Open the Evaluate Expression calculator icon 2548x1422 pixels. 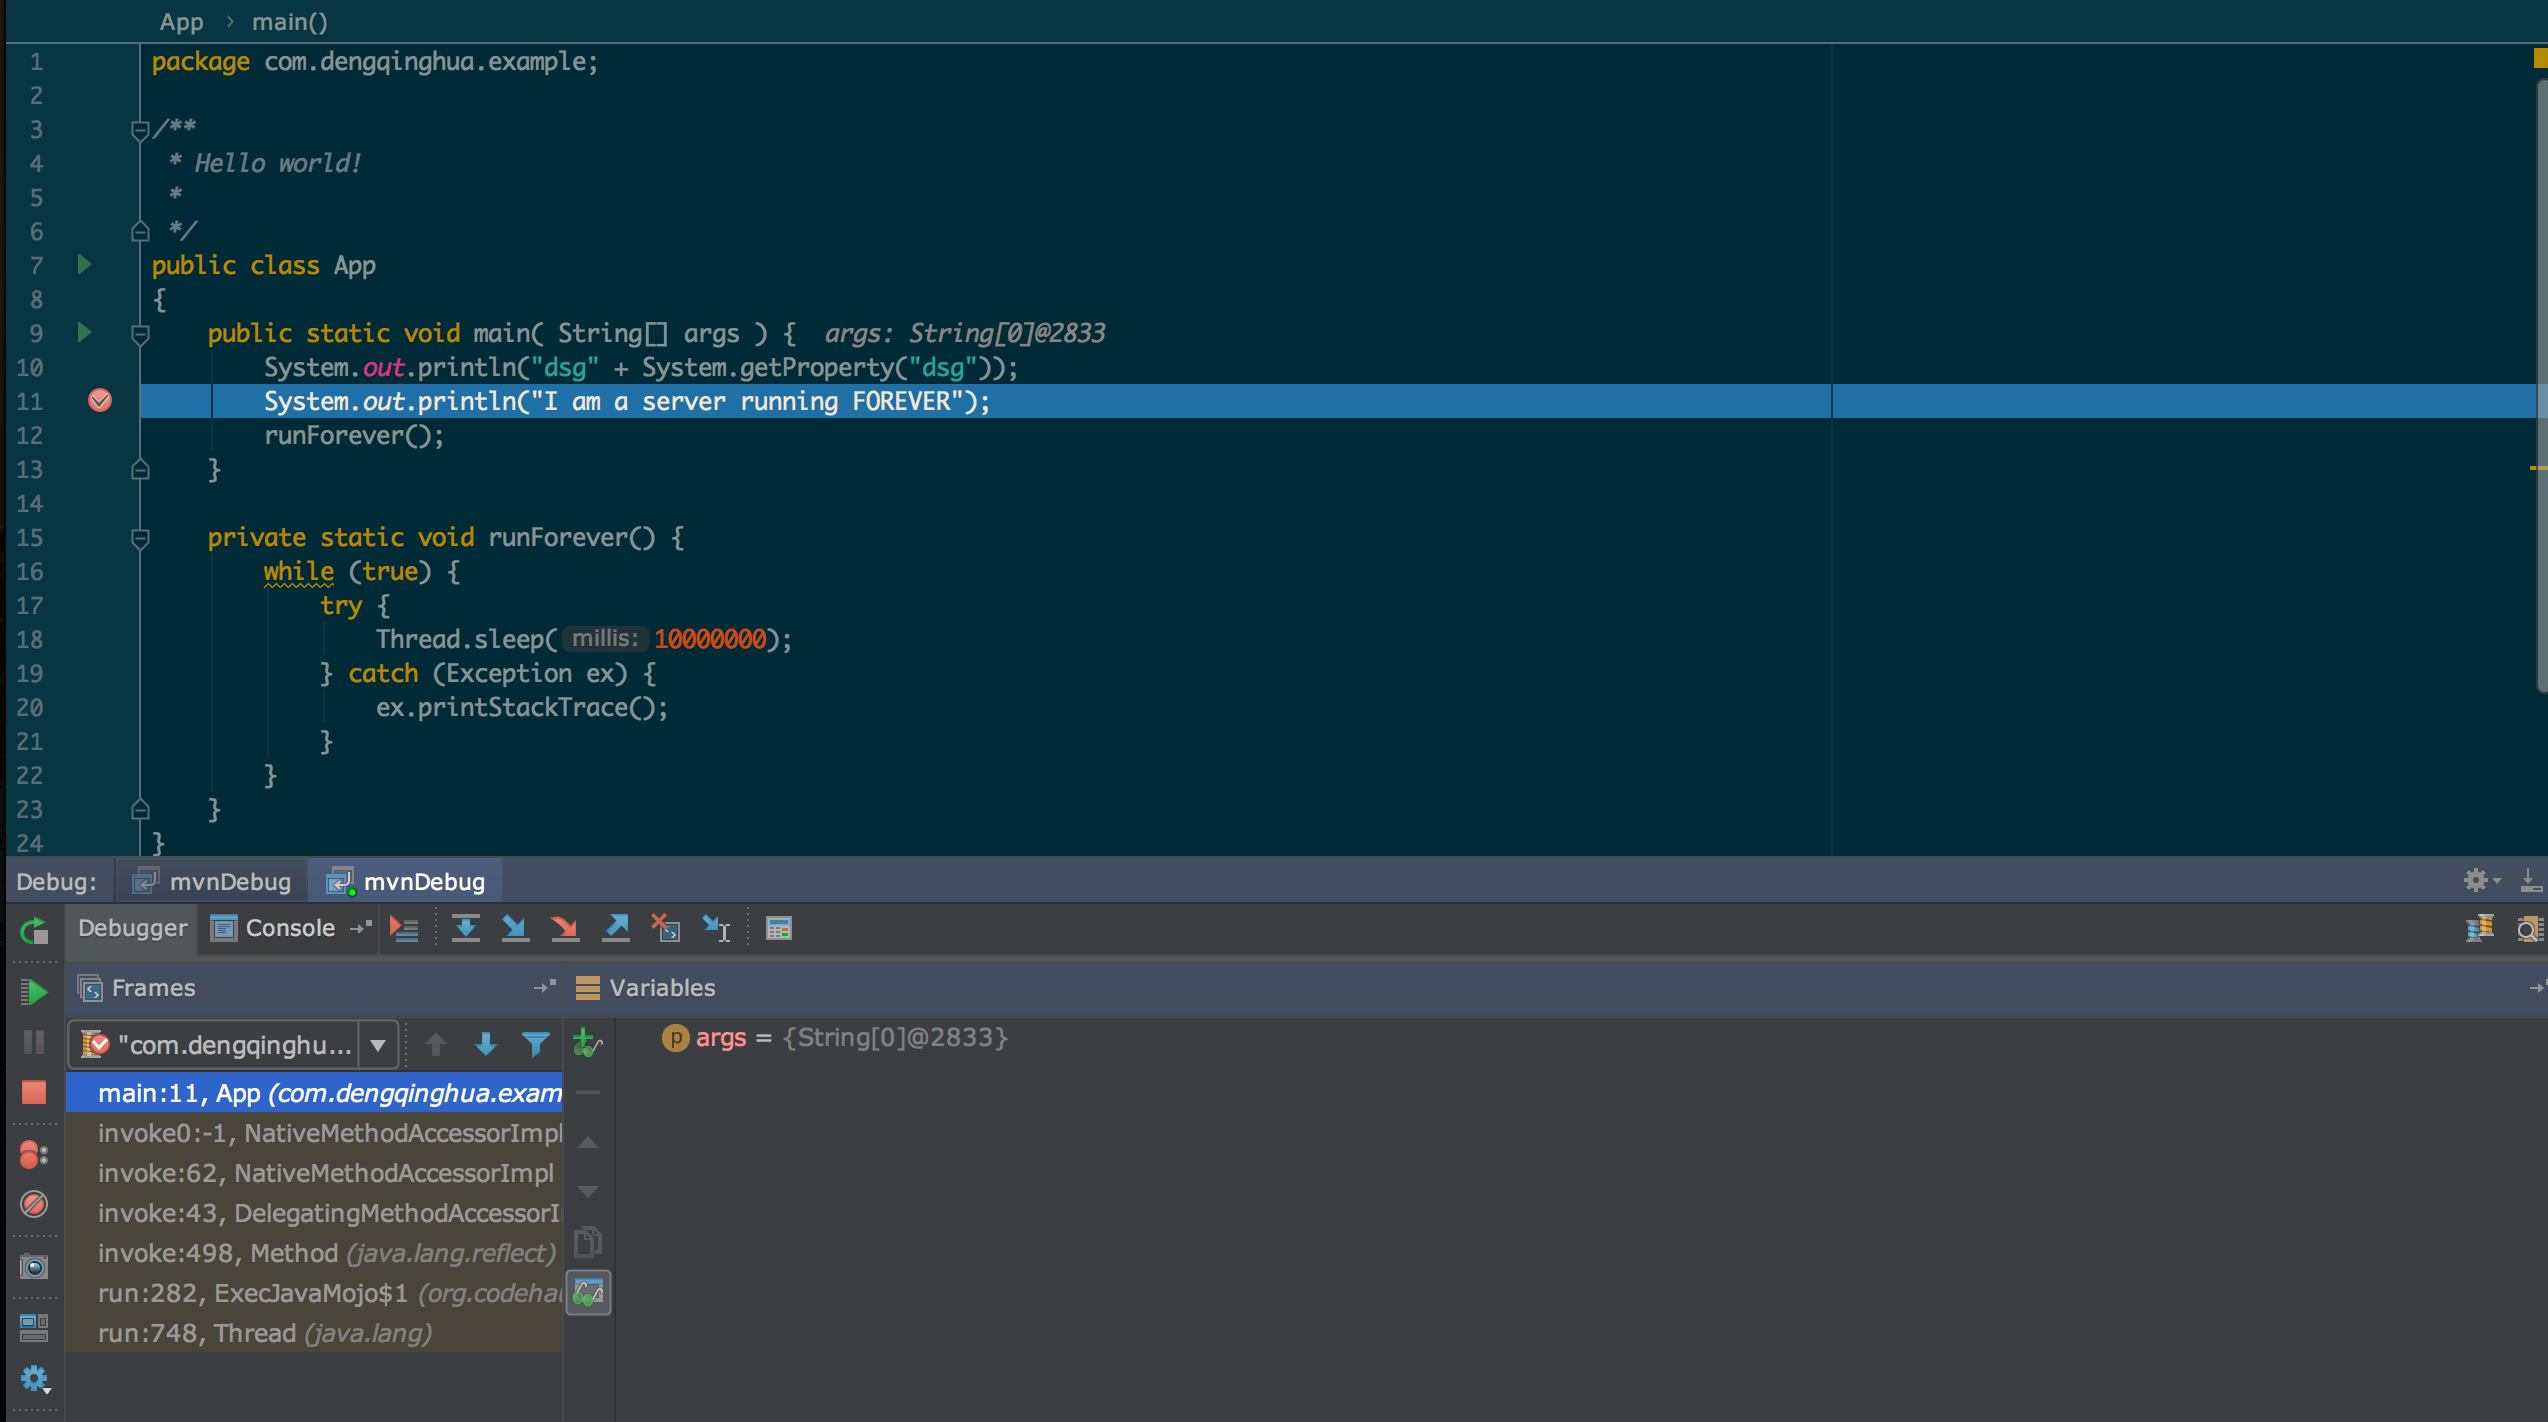coord(779,928)
